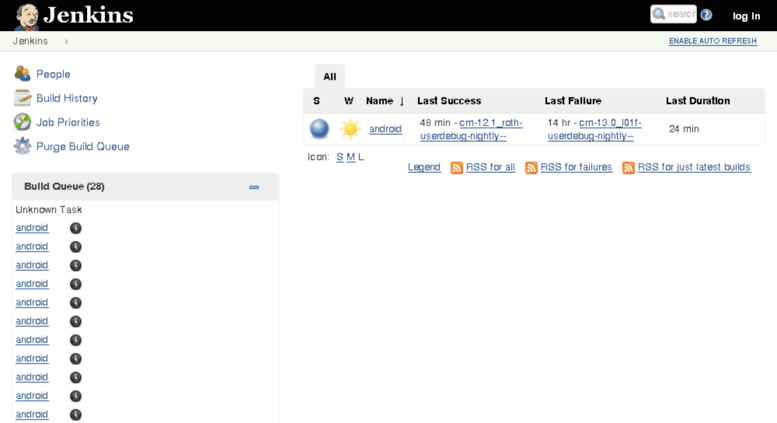Click RSS icon for failures feed
The height and width of the screenshot is (423, 777).
point(531,168)
